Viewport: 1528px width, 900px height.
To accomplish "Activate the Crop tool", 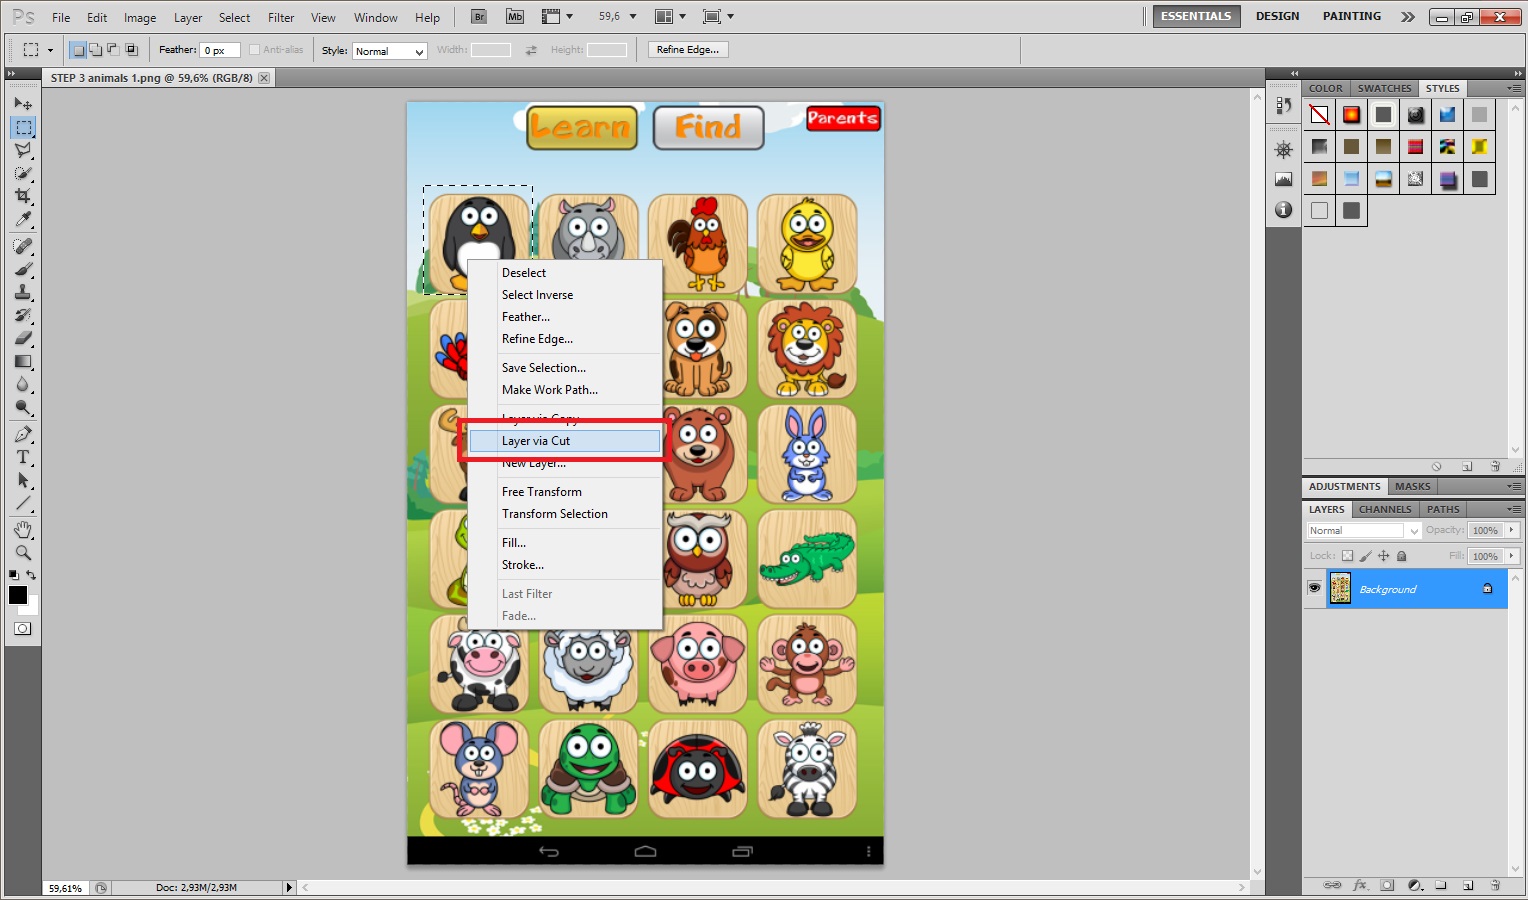I will 23,196.
